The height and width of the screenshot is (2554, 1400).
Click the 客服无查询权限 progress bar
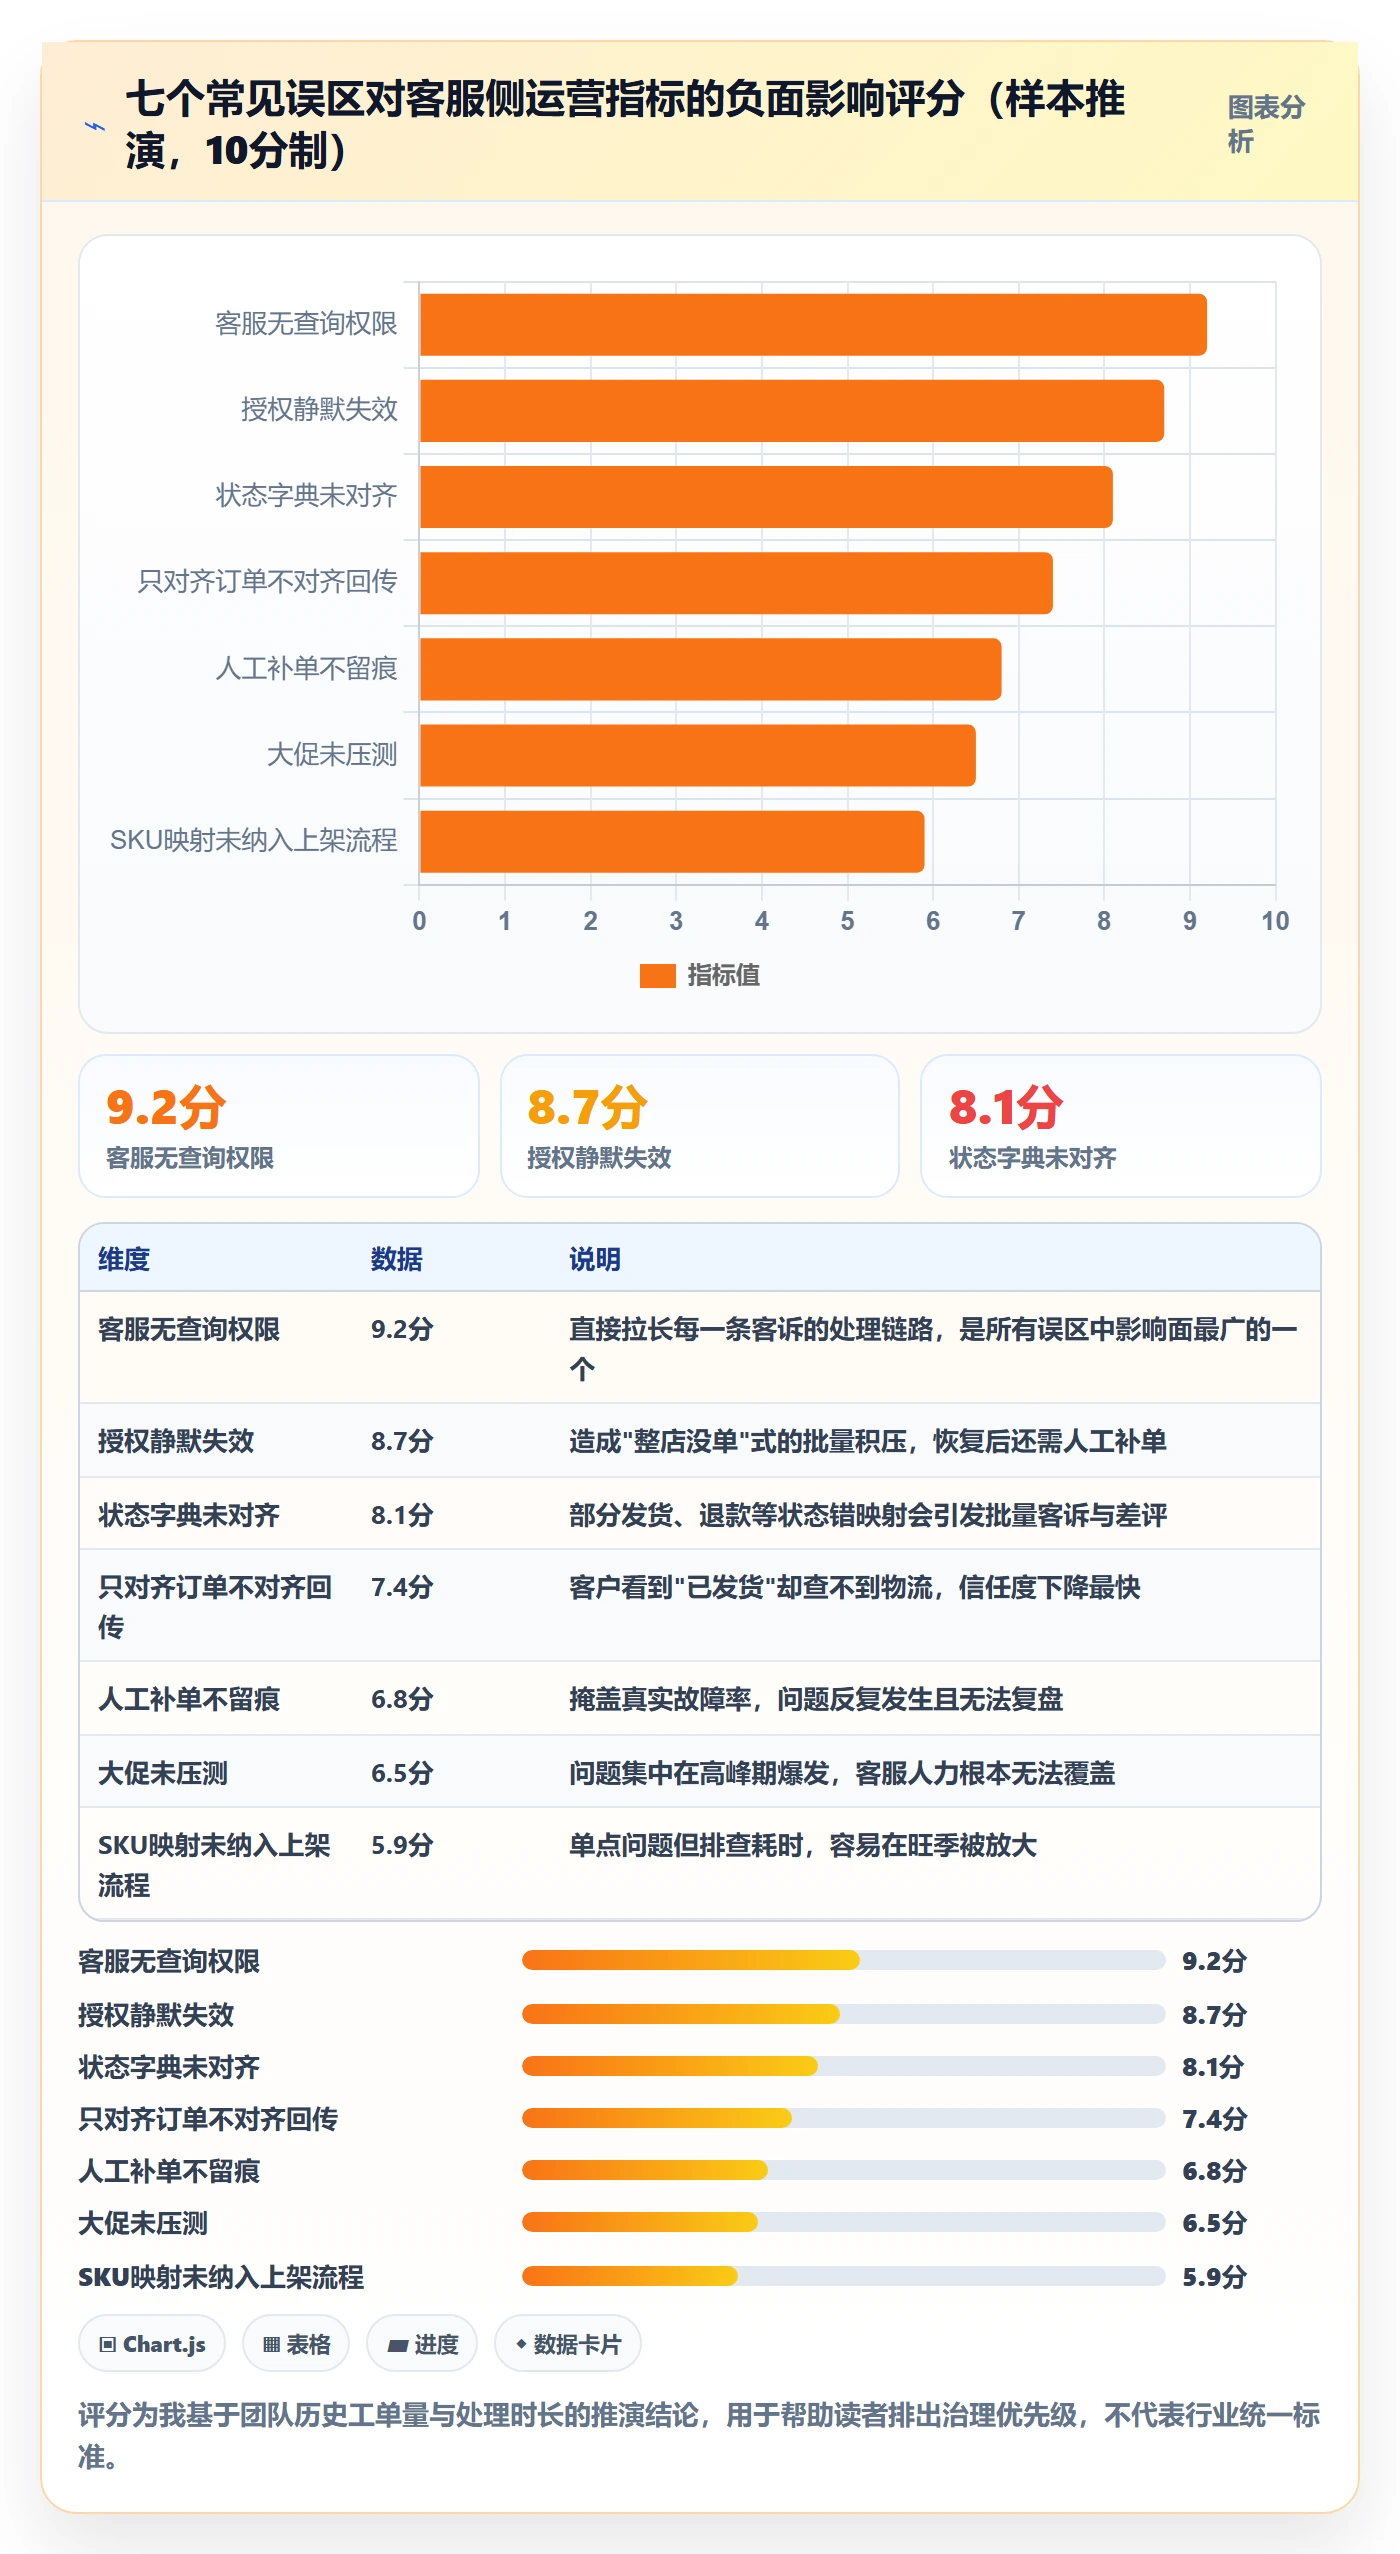[843, 1960]
